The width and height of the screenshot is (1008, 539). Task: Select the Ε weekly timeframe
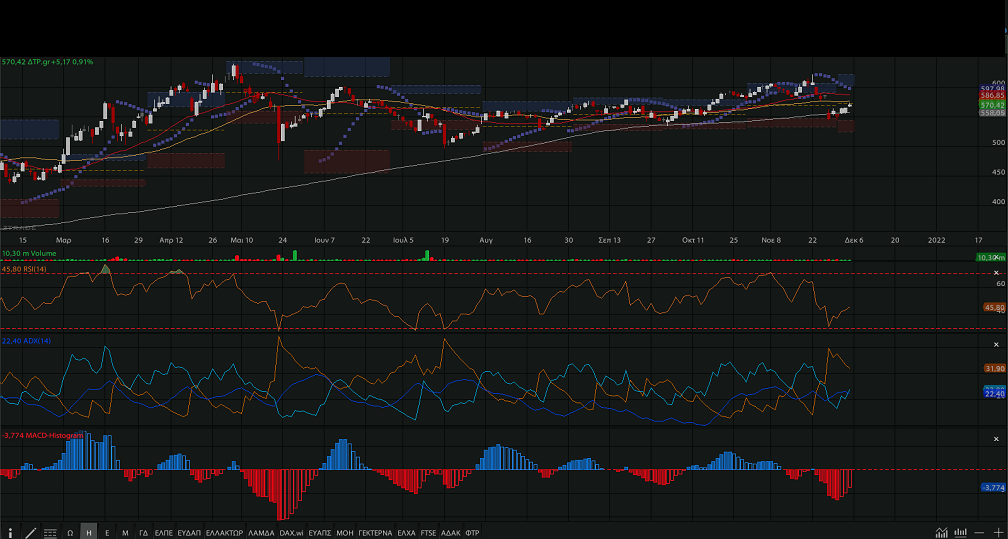click(x=107, y=532)
